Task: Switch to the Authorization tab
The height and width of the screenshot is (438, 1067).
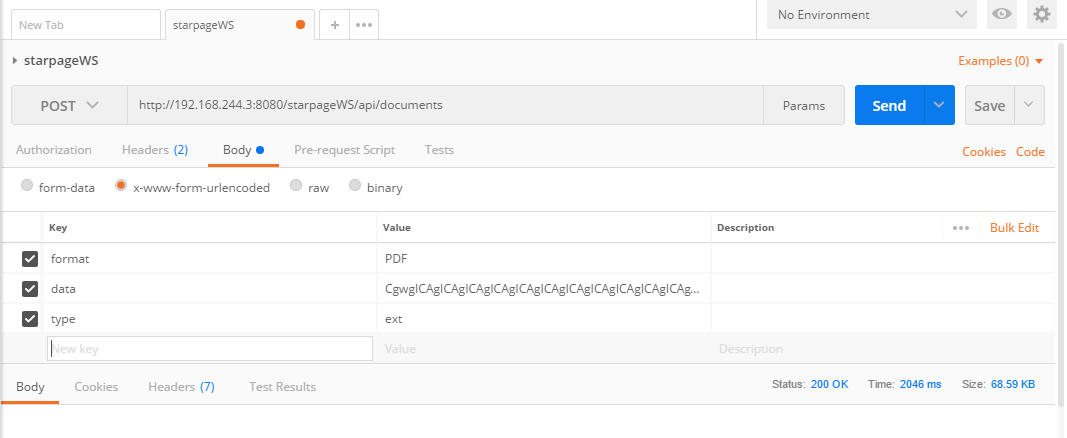Action: [x=54, y=150]
